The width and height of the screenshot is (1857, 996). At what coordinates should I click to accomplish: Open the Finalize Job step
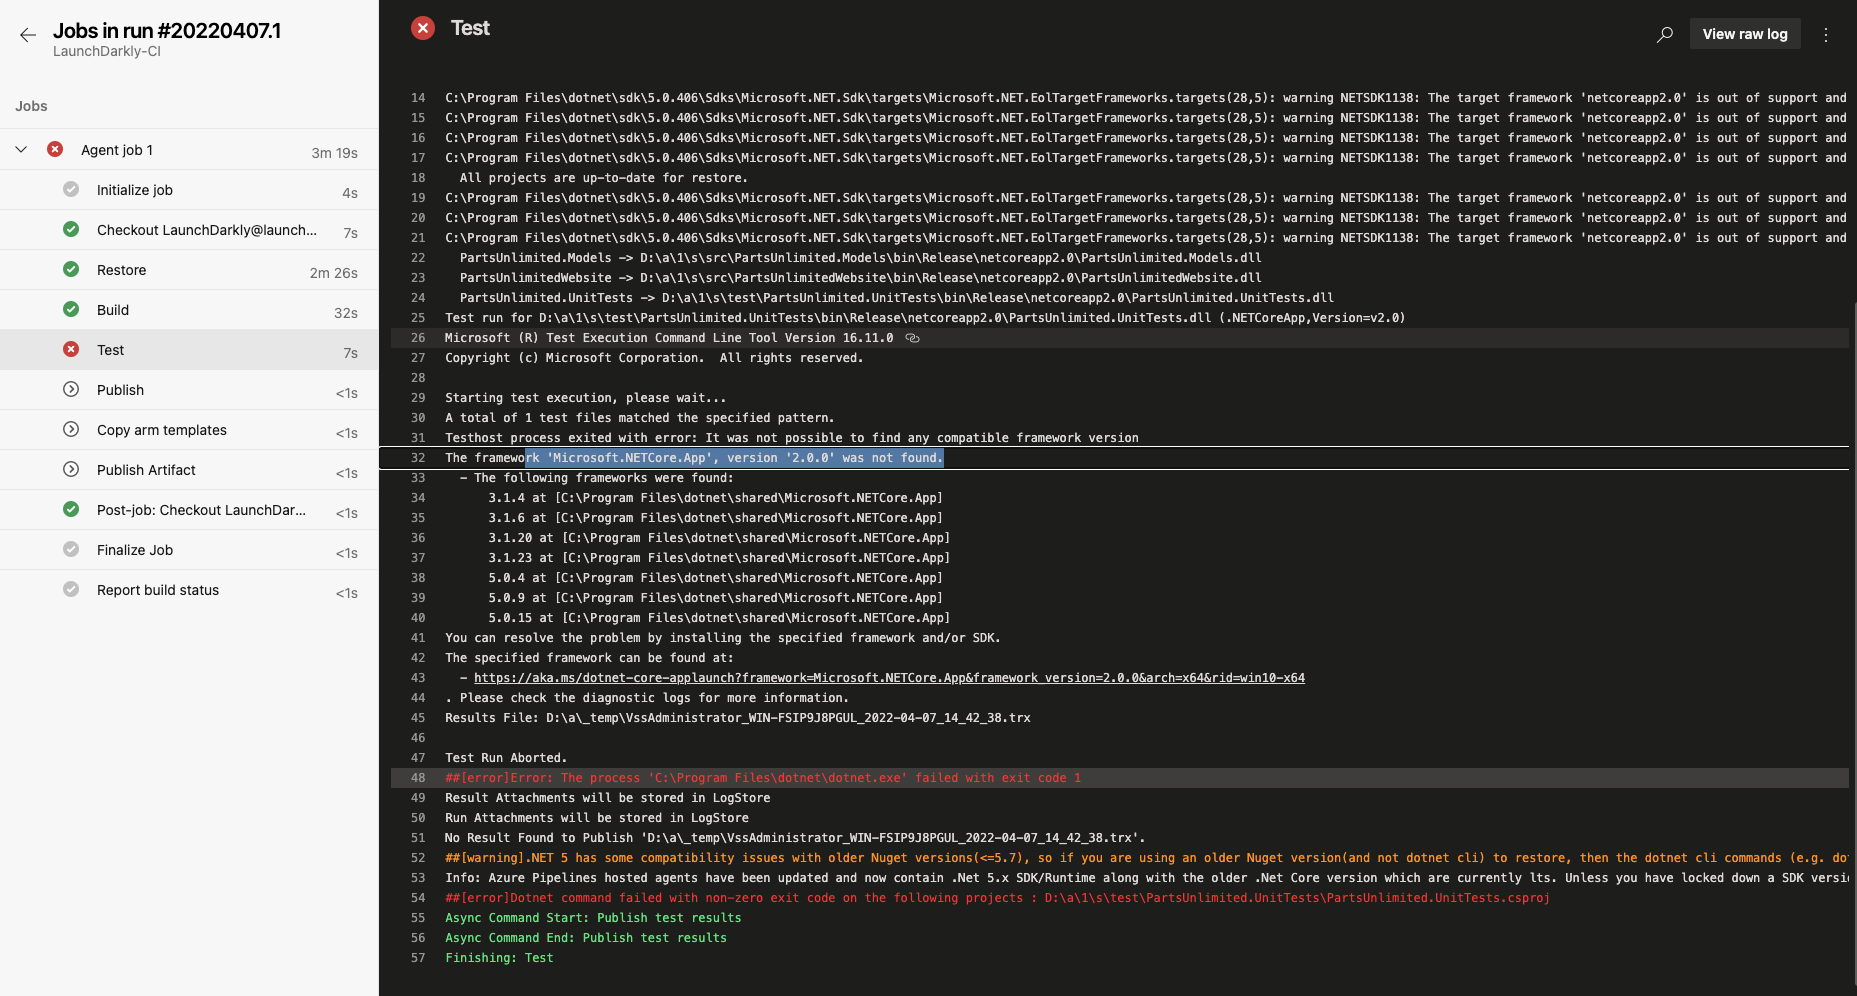(189, 550)
